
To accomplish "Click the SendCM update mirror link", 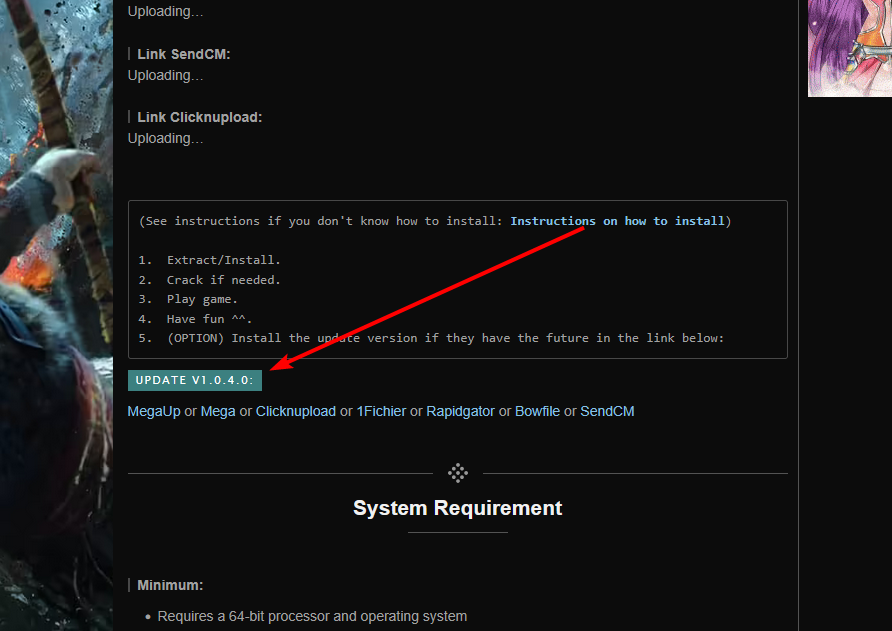I will 607,411.
